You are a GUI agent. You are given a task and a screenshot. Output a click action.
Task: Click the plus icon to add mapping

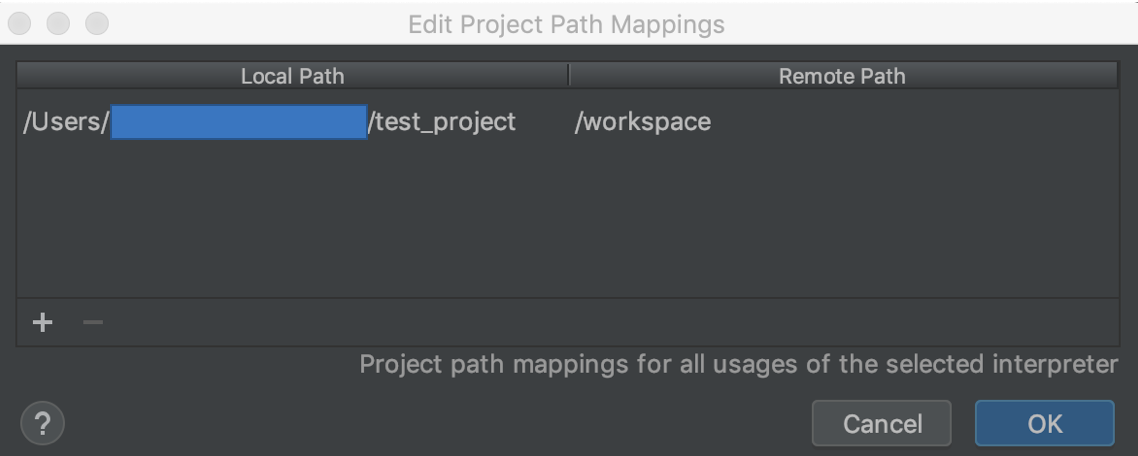click(x=42, y=323)
